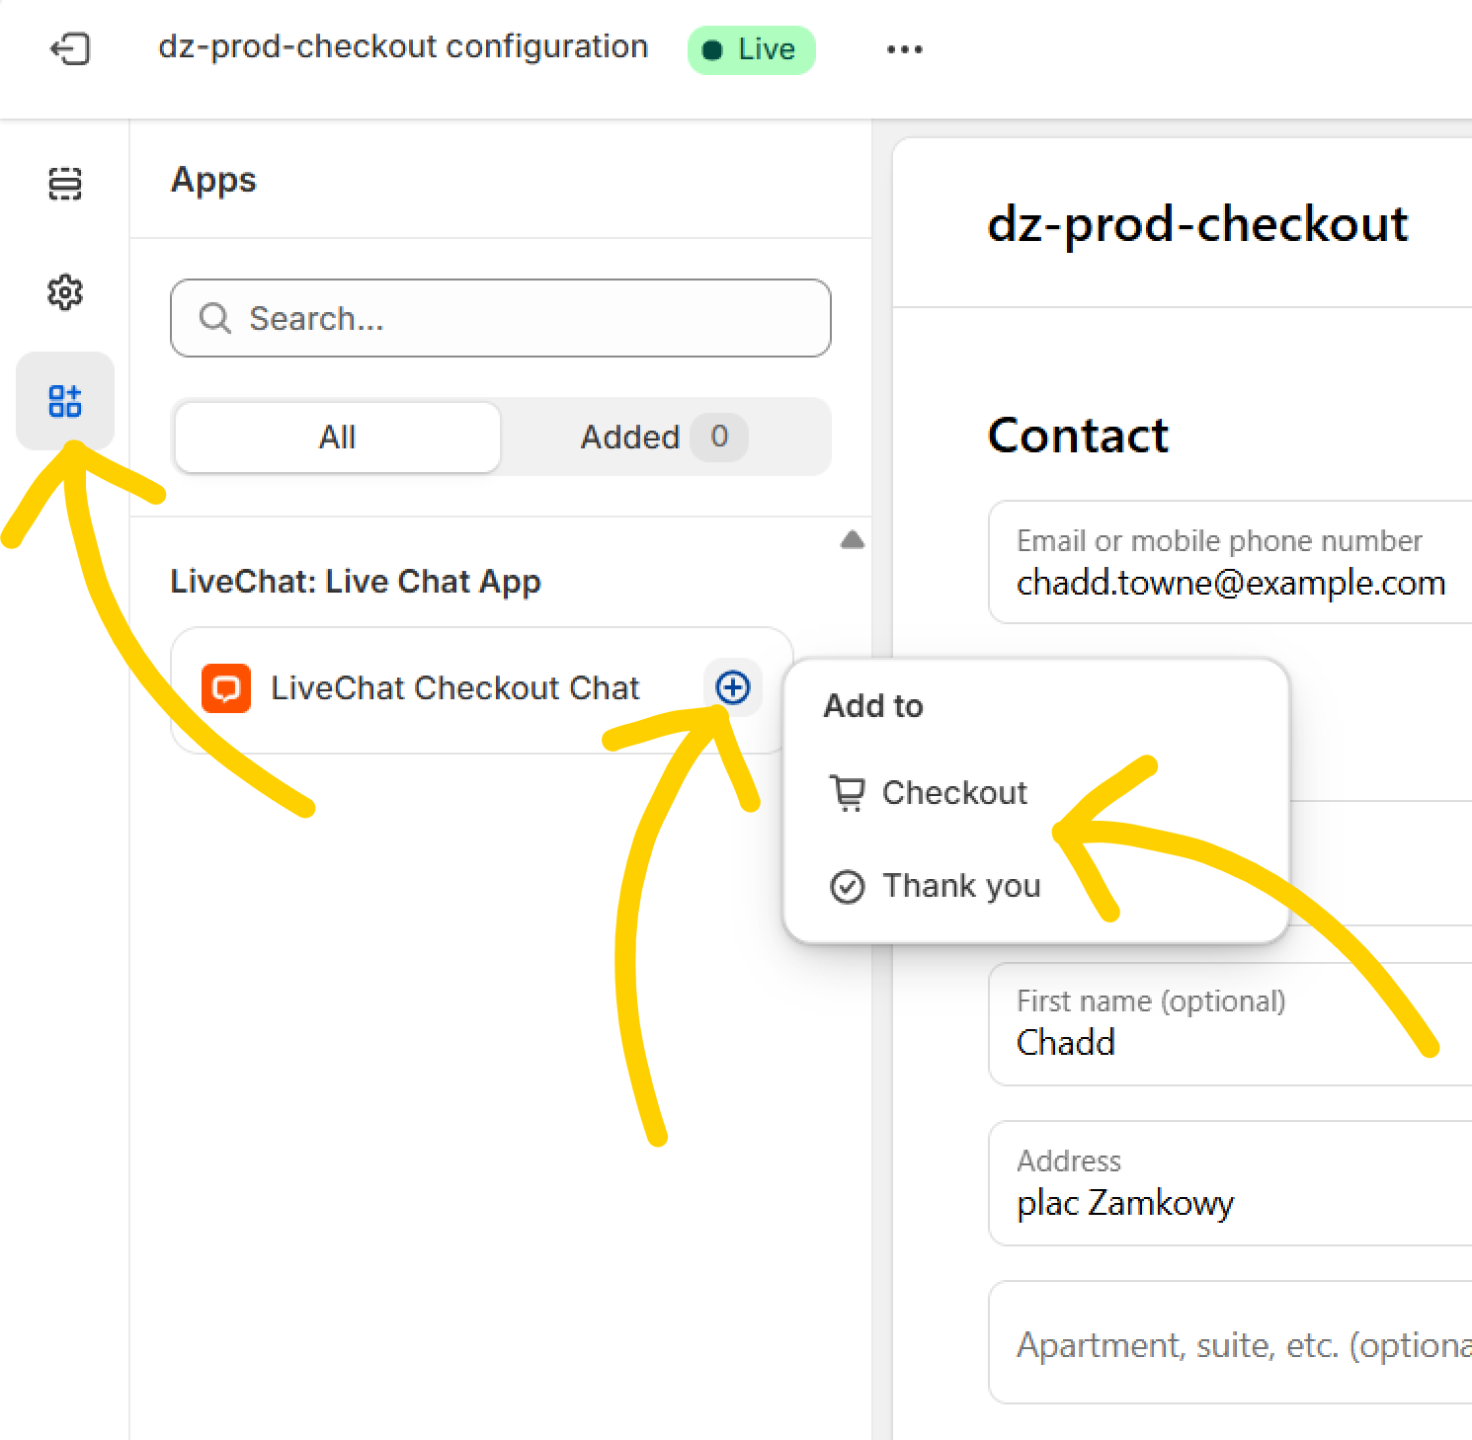Screen dimensions: 1472x1440
Task: Click the dz-prod-checkout preview heading
Action: 1197,224
